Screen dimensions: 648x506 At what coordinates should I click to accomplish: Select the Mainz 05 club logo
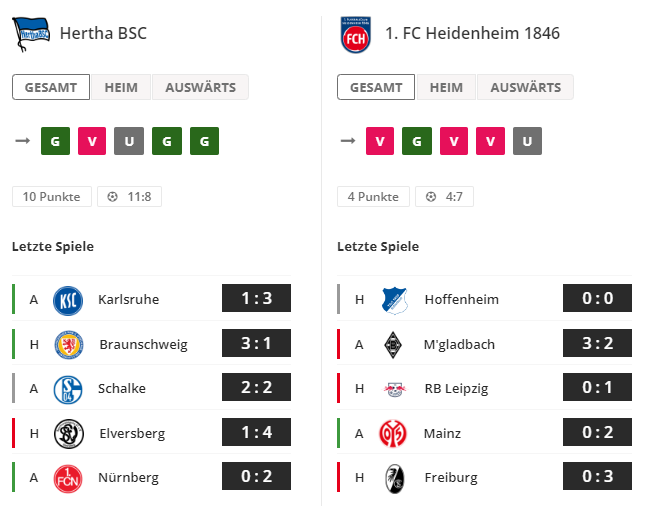pyautogui.click(x=393, y=433)
